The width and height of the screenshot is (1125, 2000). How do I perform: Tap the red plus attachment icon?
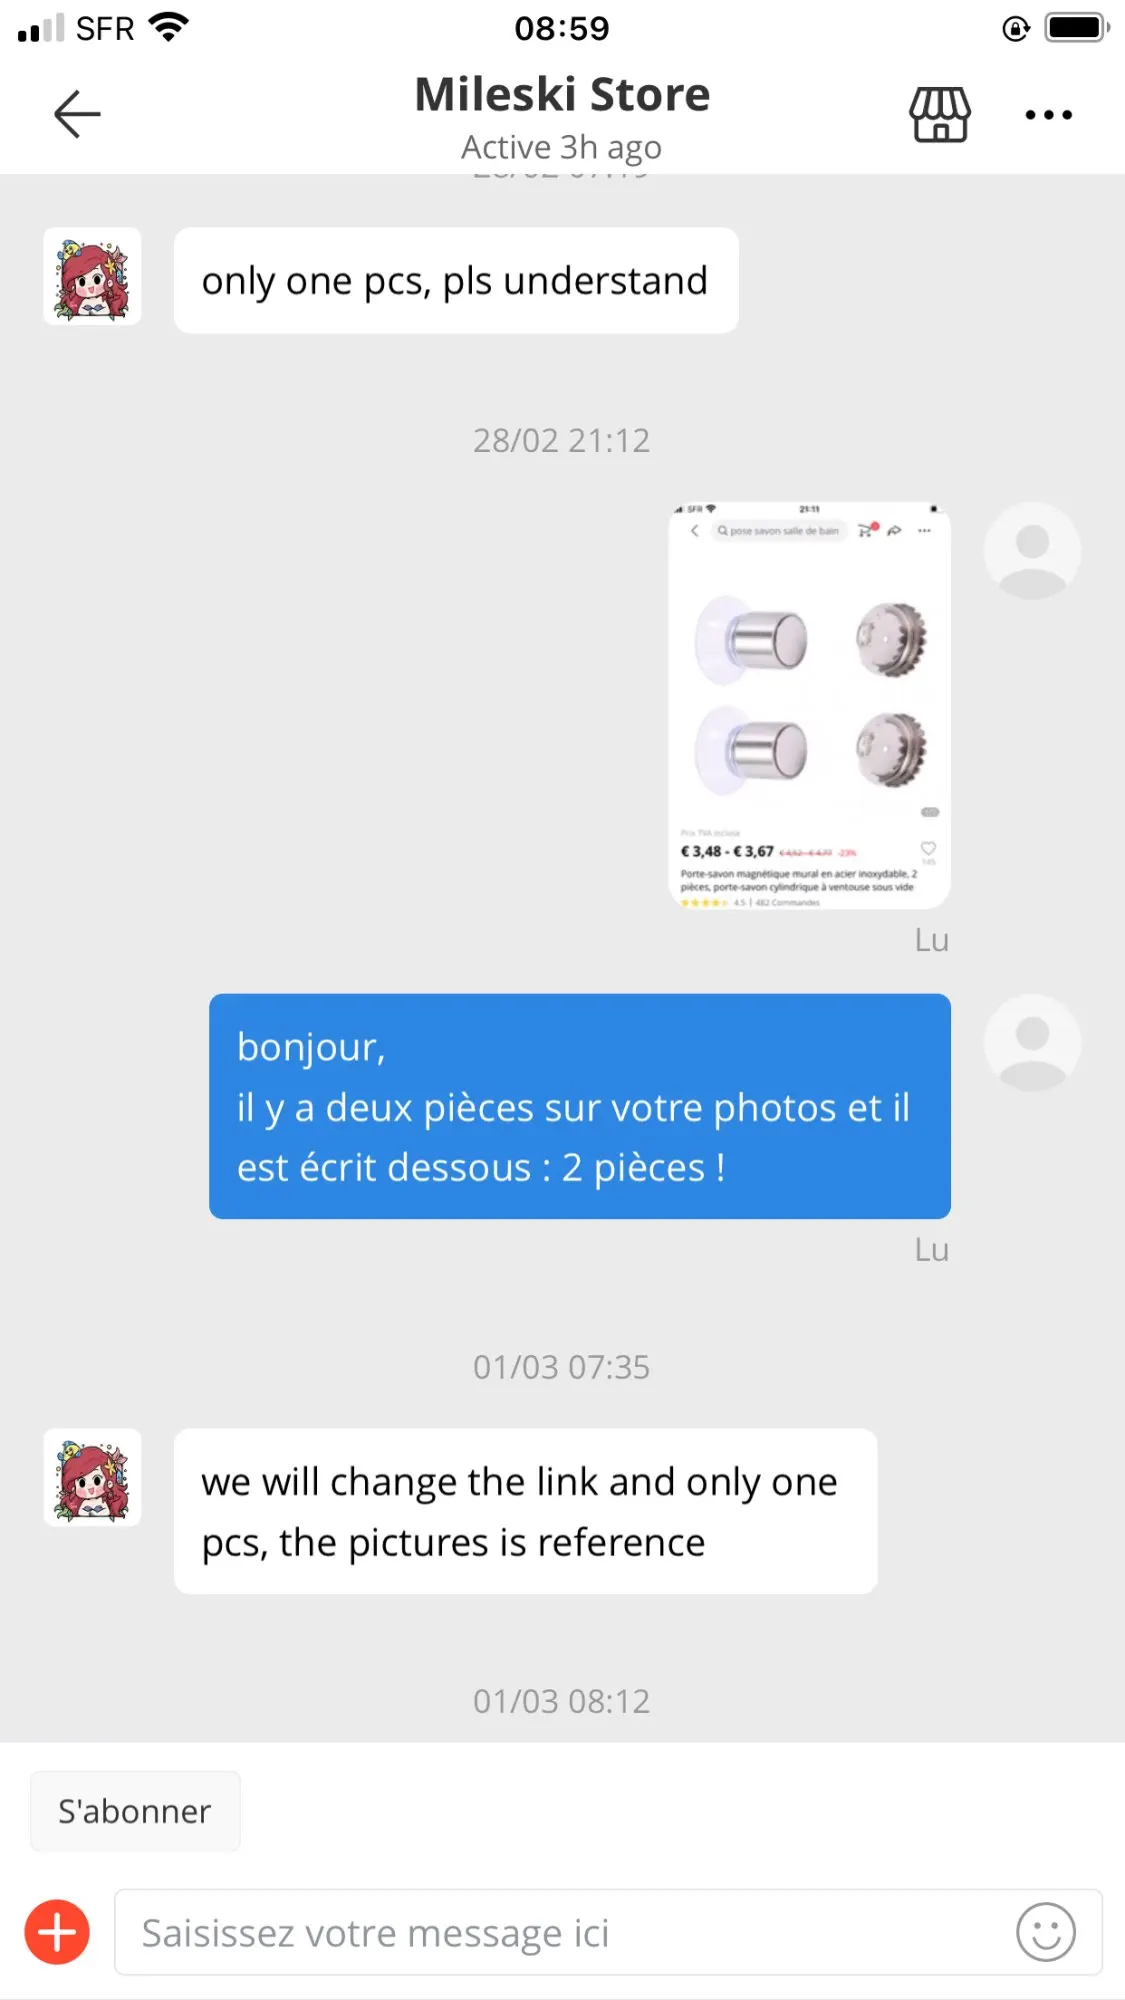(x=57, y=1932)
